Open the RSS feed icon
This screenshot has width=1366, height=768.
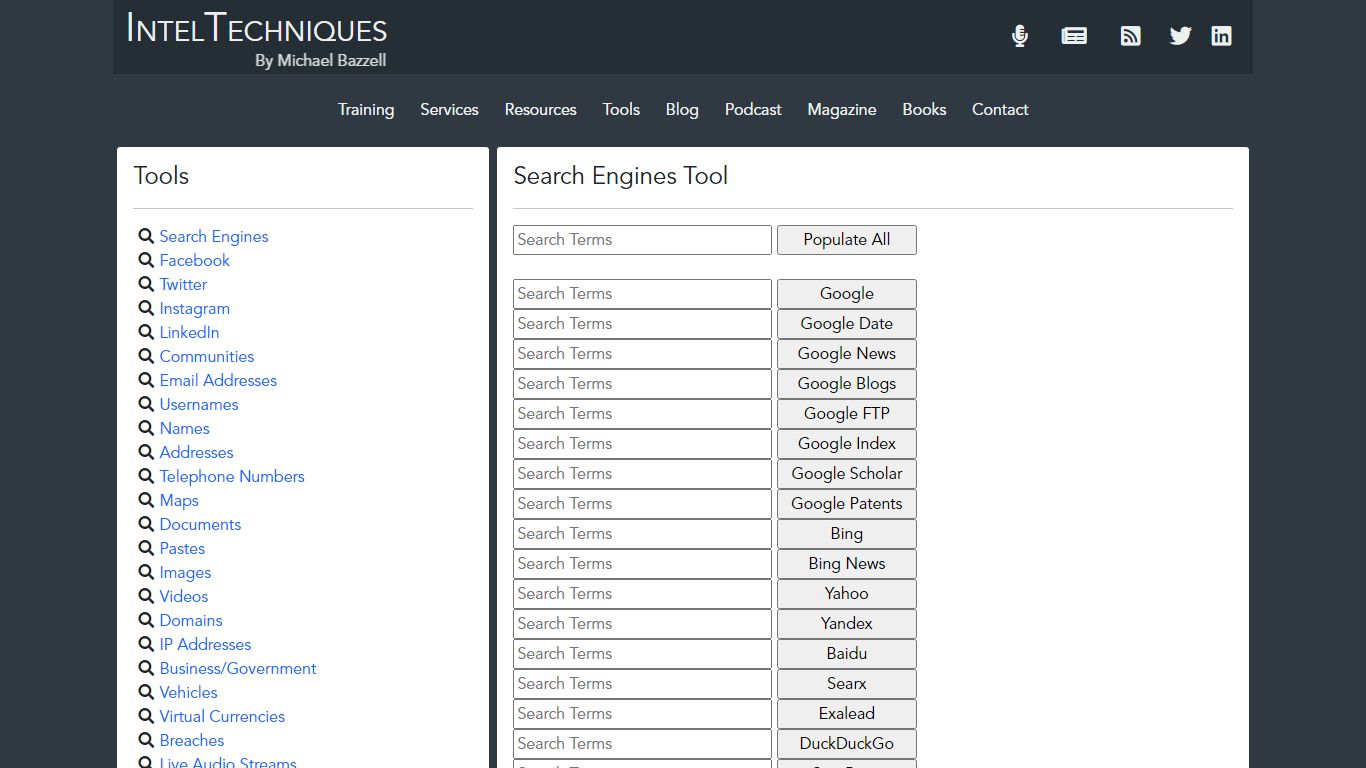pos(1130,36)
